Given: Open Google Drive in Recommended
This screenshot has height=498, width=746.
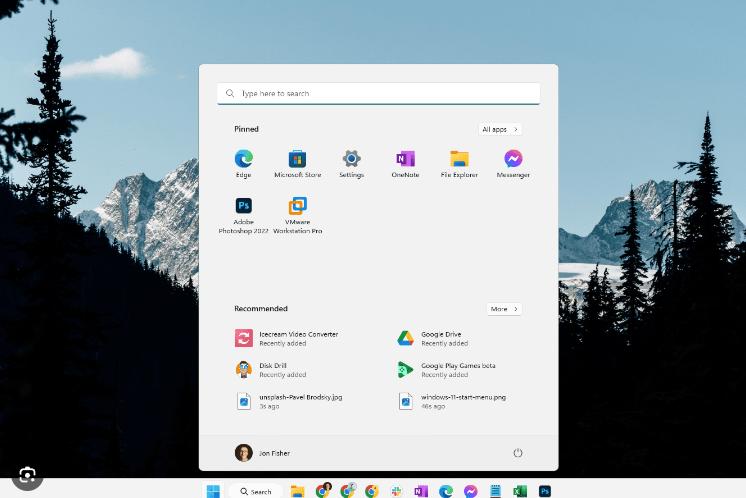Looking at the screenshot, I should [x=433, y=338].
